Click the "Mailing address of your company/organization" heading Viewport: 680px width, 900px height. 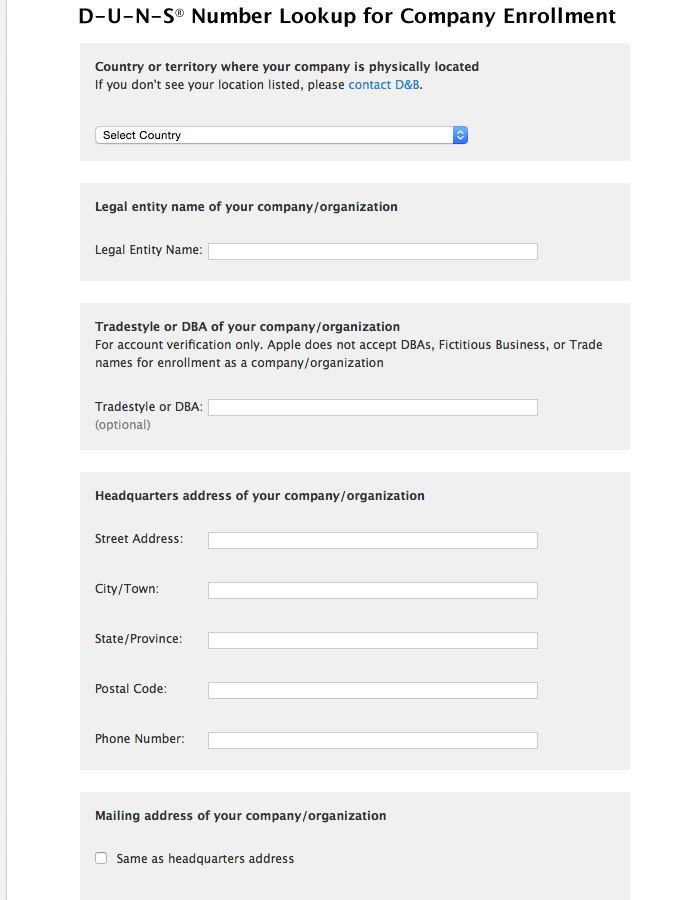240,816
